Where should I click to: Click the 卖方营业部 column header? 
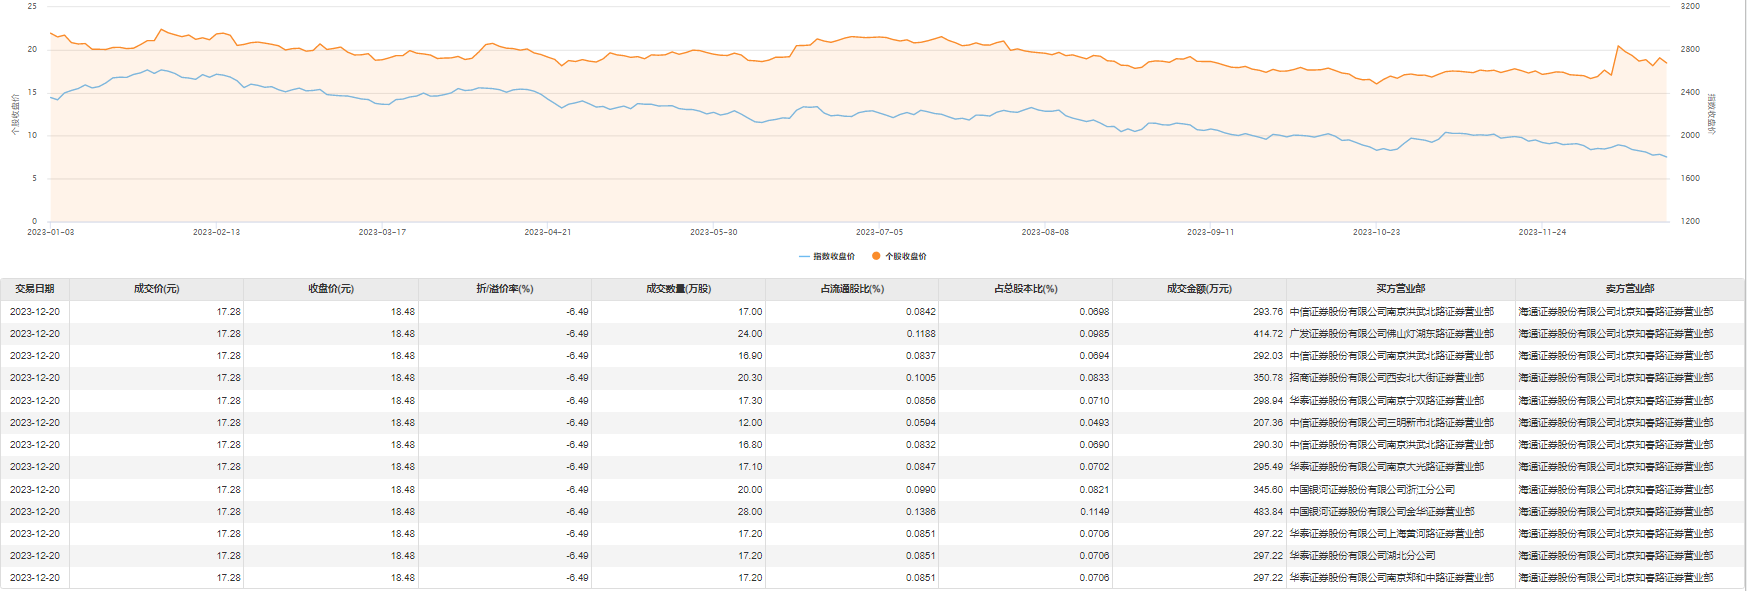click(x=1630, y=289)
